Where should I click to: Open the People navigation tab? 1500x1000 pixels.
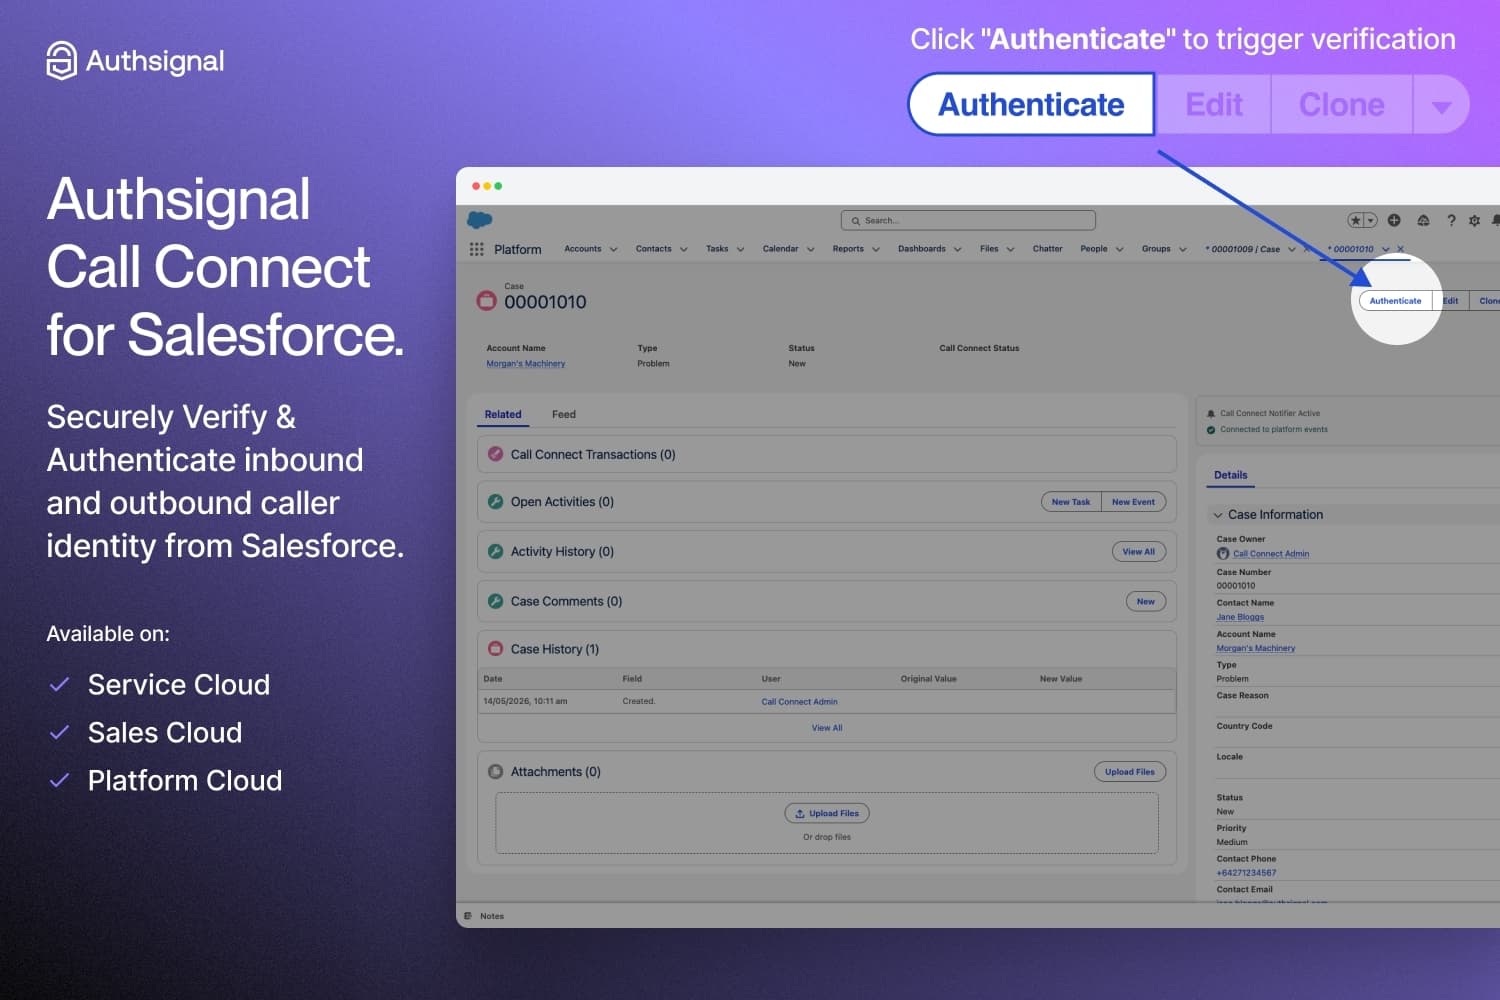(1094, 249)
